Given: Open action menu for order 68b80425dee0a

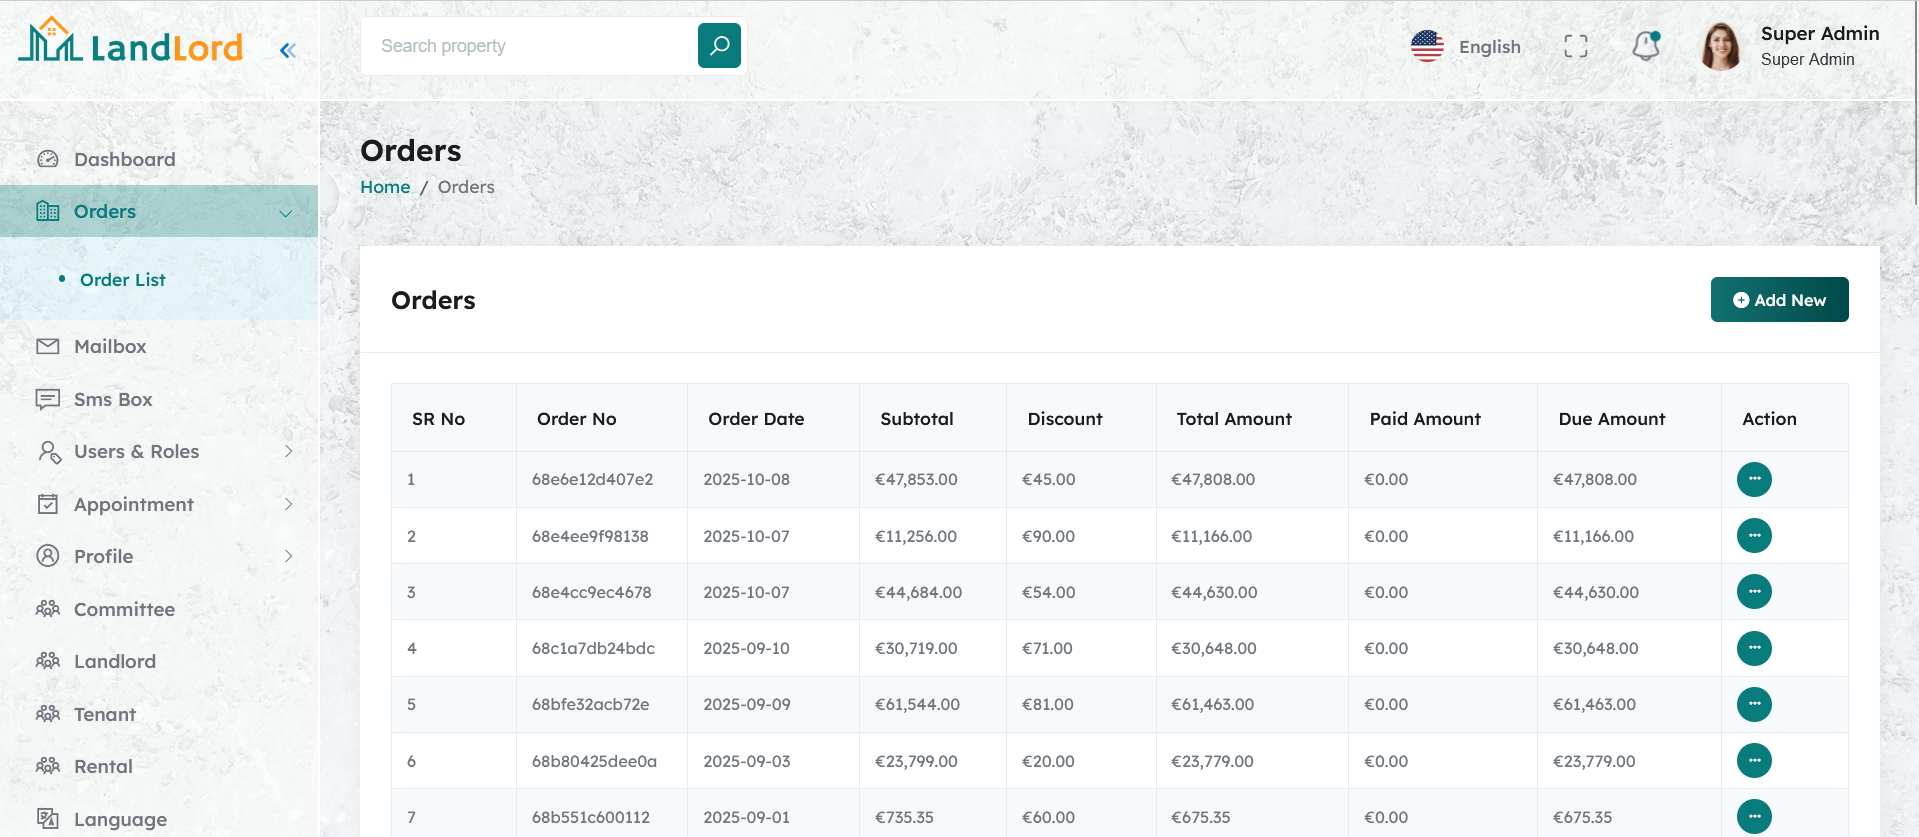Looking at the screenshot, I should pos(1753,761).
